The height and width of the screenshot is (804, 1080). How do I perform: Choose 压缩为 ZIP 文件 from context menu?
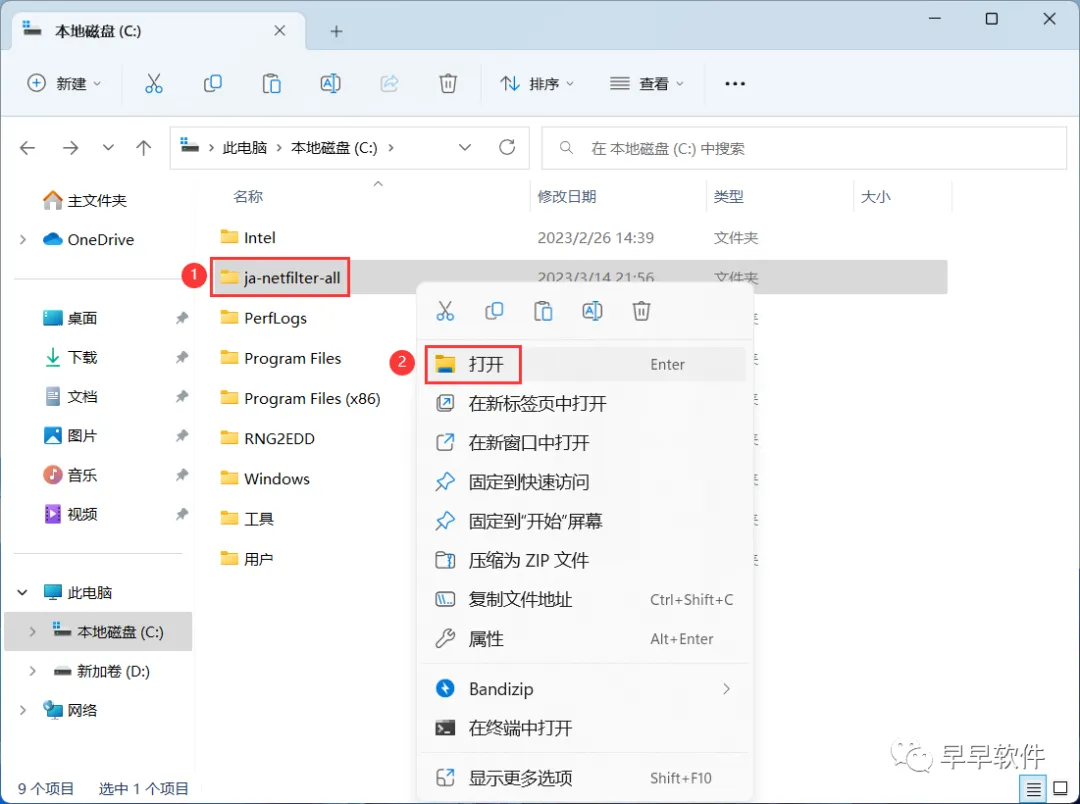[585, 561]
